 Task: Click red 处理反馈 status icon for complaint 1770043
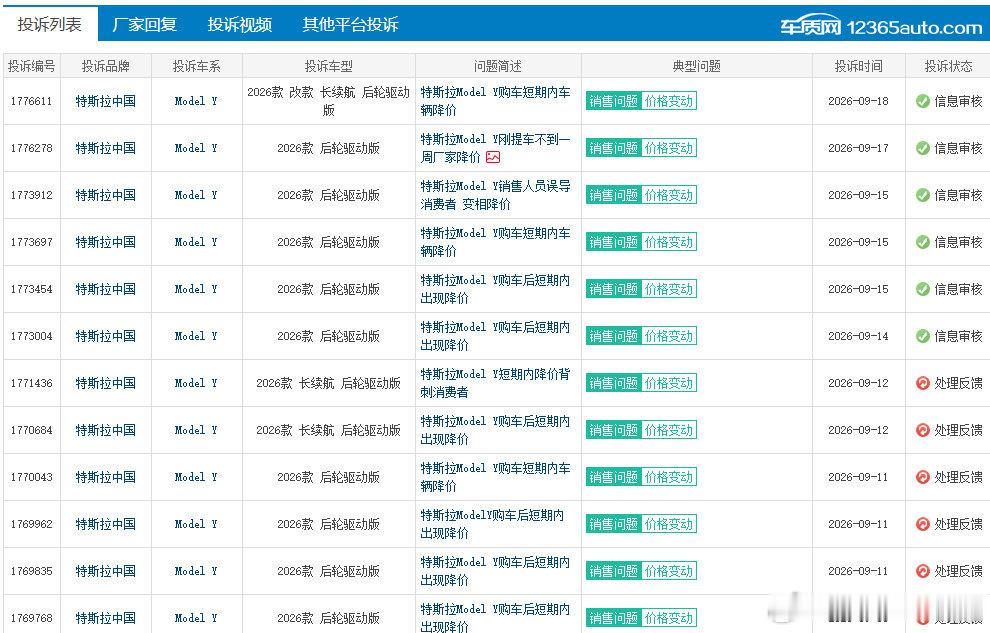(922, 477)
